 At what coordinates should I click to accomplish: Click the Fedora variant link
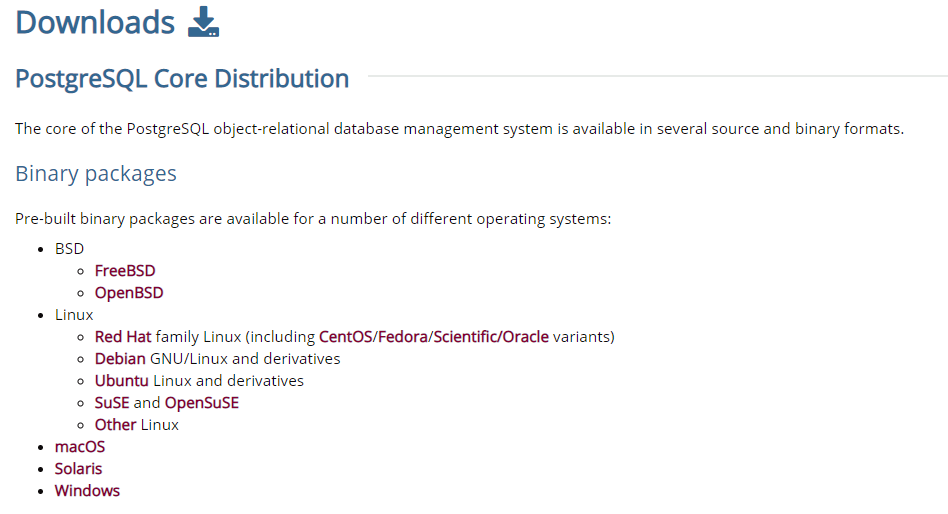[x=402, y=337]
